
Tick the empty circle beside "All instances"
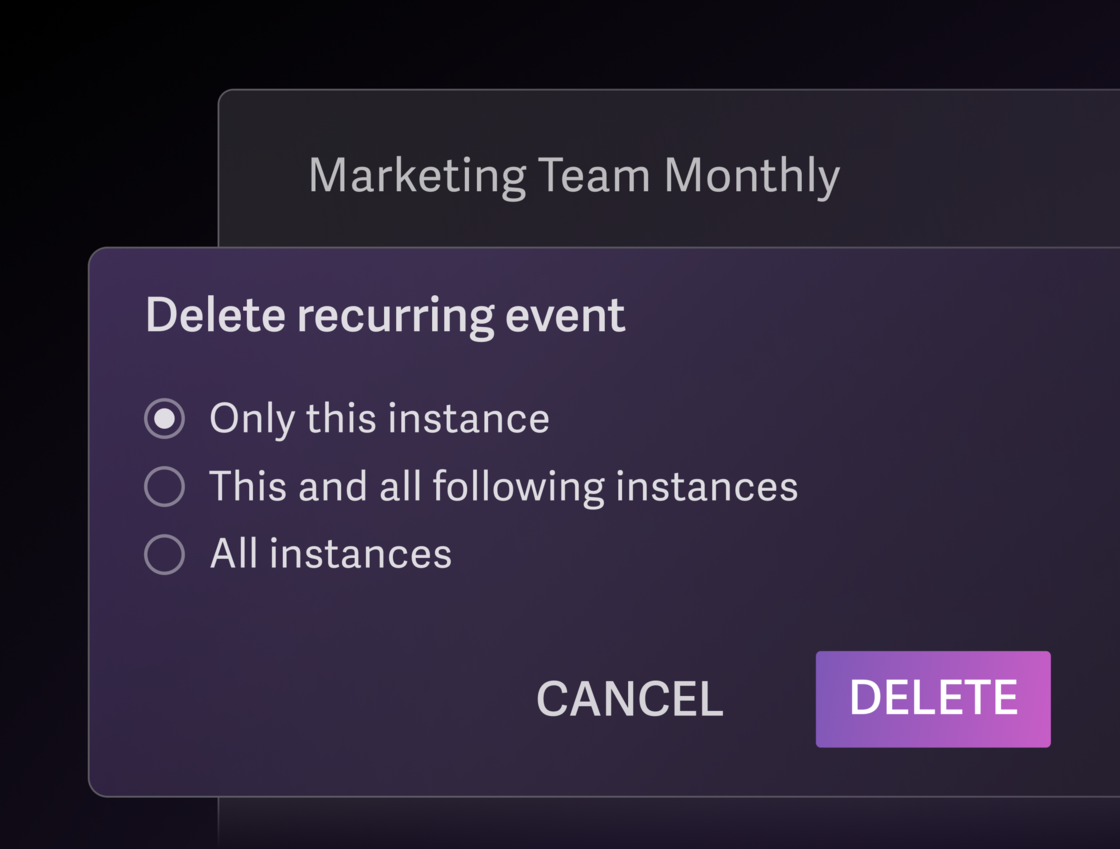(165, 554)
